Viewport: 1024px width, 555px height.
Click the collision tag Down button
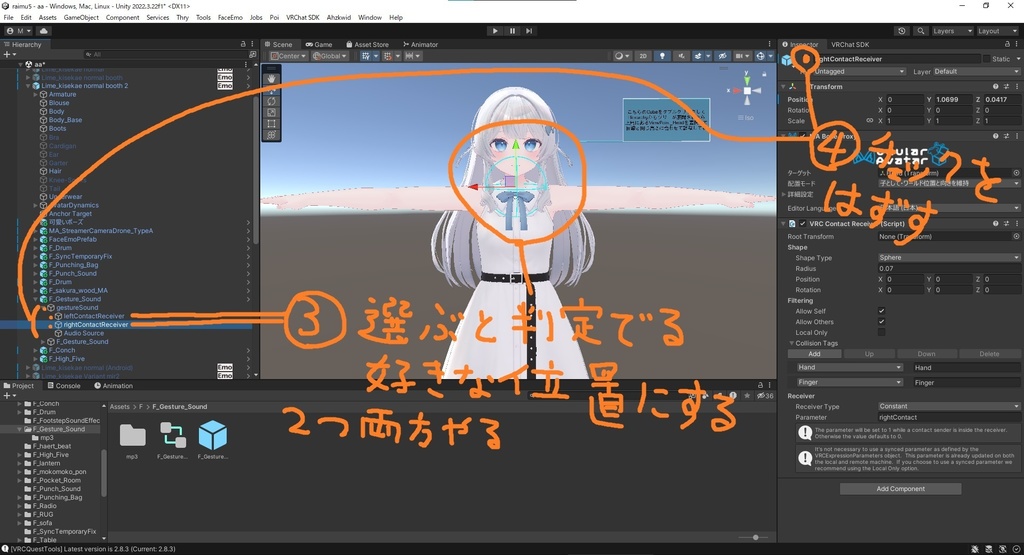[926, 354]
